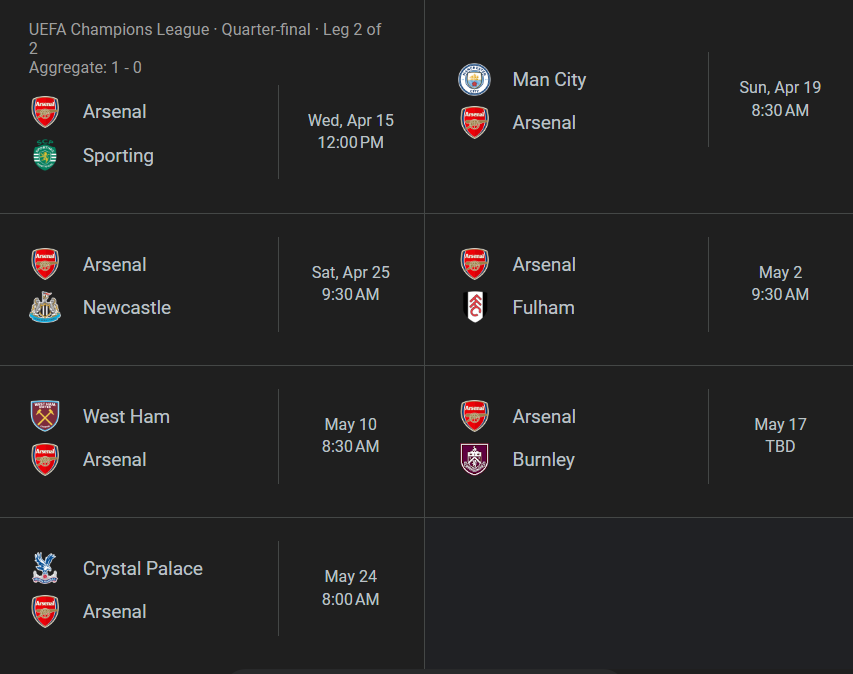Click the West Ham team name
The image size is (853, 674).
[126, 417]
